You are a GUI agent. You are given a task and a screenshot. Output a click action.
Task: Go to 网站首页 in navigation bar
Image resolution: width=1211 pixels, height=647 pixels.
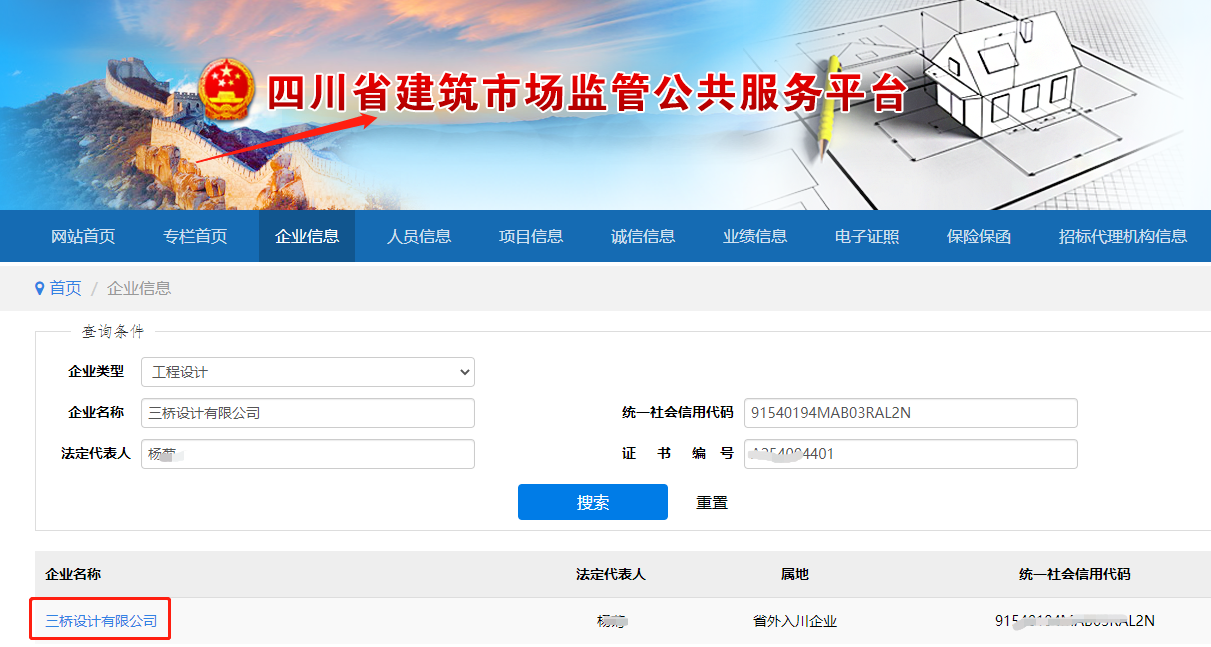coord(83,237)
